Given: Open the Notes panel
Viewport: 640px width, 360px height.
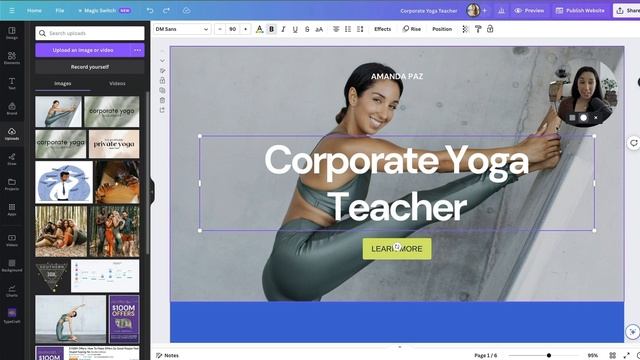Looking at the screenshot, I should (167, 356).
